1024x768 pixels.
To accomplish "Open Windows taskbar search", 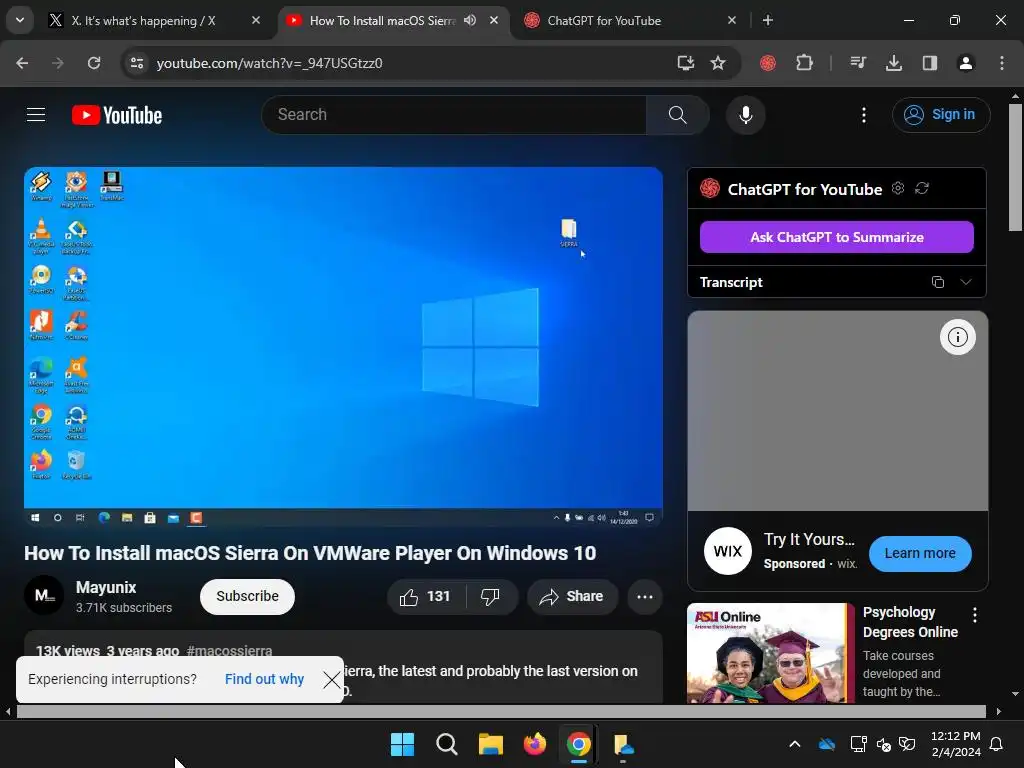I will pos(447,744).
